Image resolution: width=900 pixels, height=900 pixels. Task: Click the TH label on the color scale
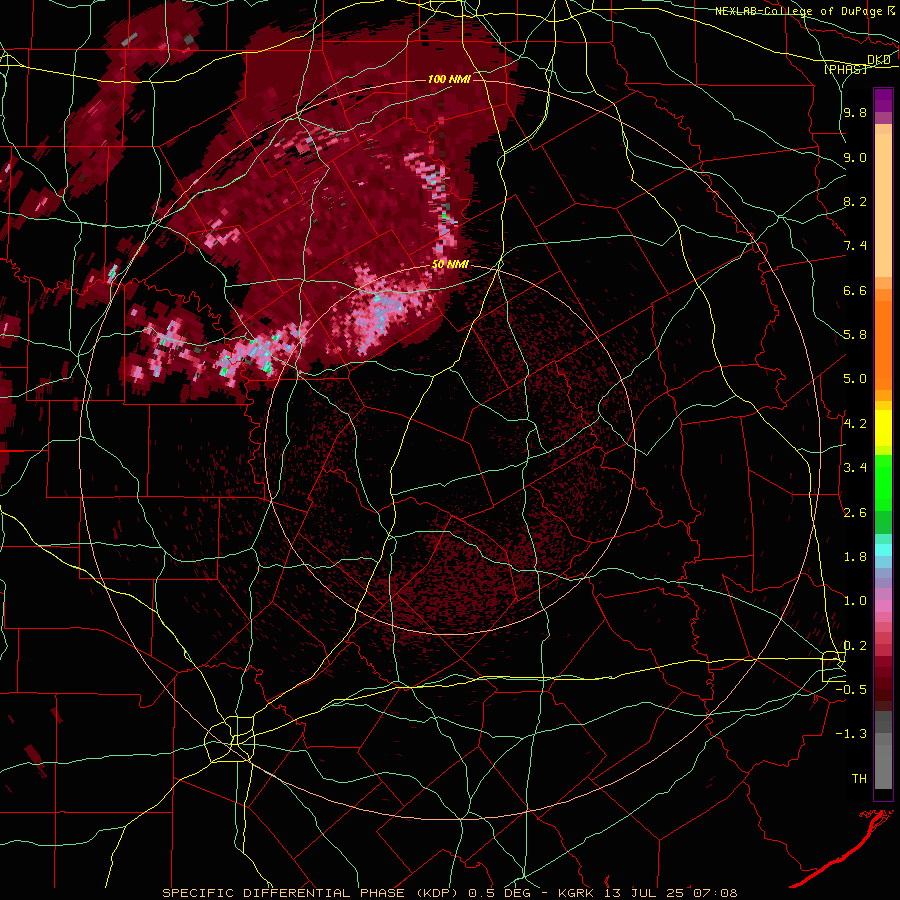tap(859, 779)
